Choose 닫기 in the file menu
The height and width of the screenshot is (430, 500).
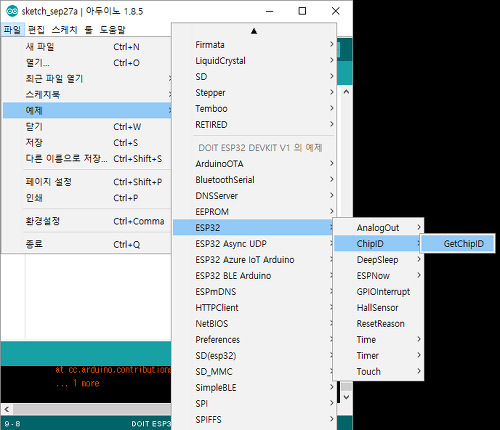[87, 127]
